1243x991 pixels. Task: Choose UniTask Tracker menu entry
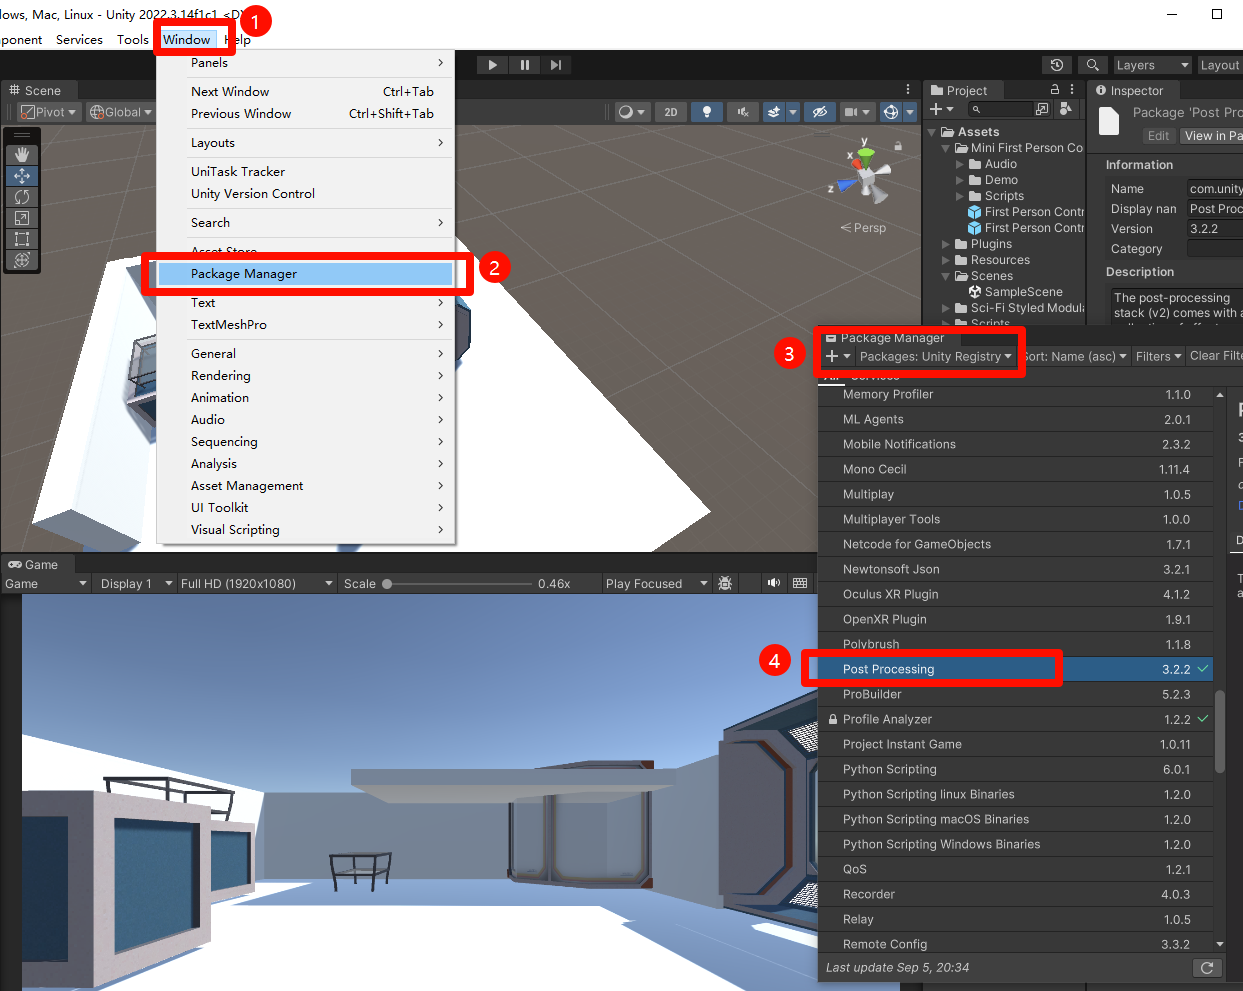[305, 172]
